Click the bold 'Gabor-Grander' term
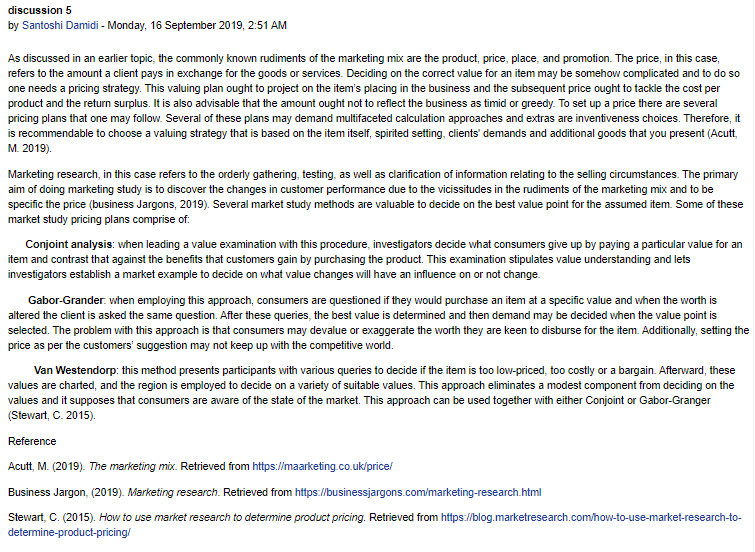Image resolution: width=755 pixels, height=552 pixels. click(x=65, y=300)
